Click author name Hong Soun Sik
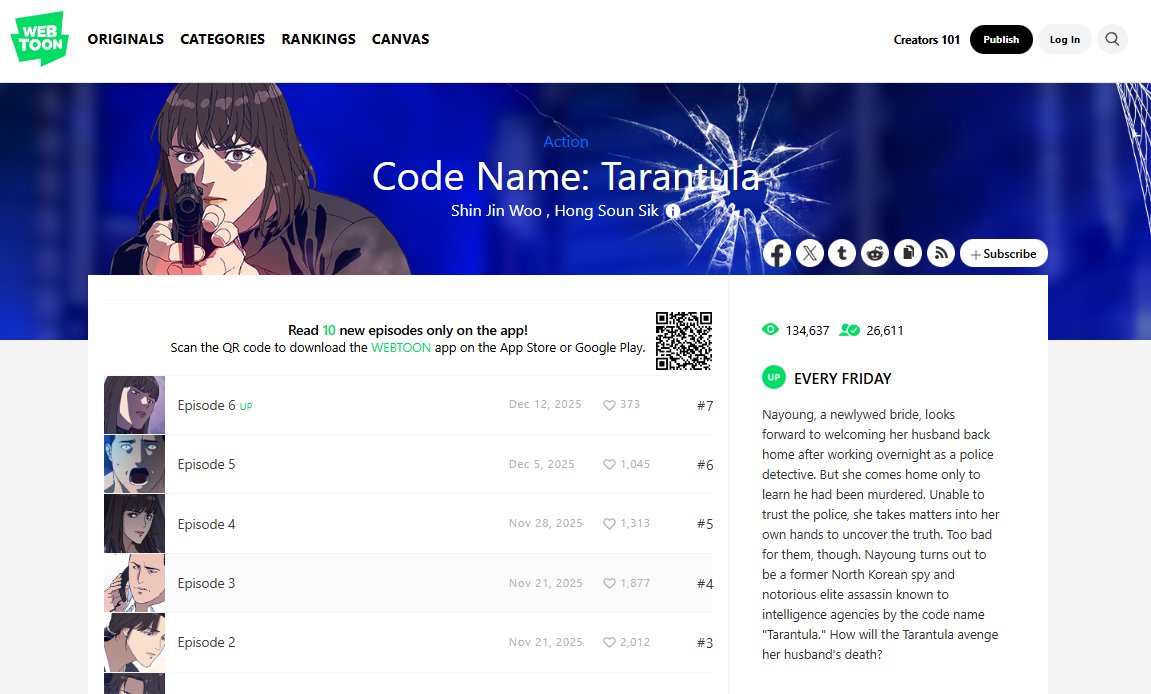Viewport: 1151px width, 694px height. (606, 211)
